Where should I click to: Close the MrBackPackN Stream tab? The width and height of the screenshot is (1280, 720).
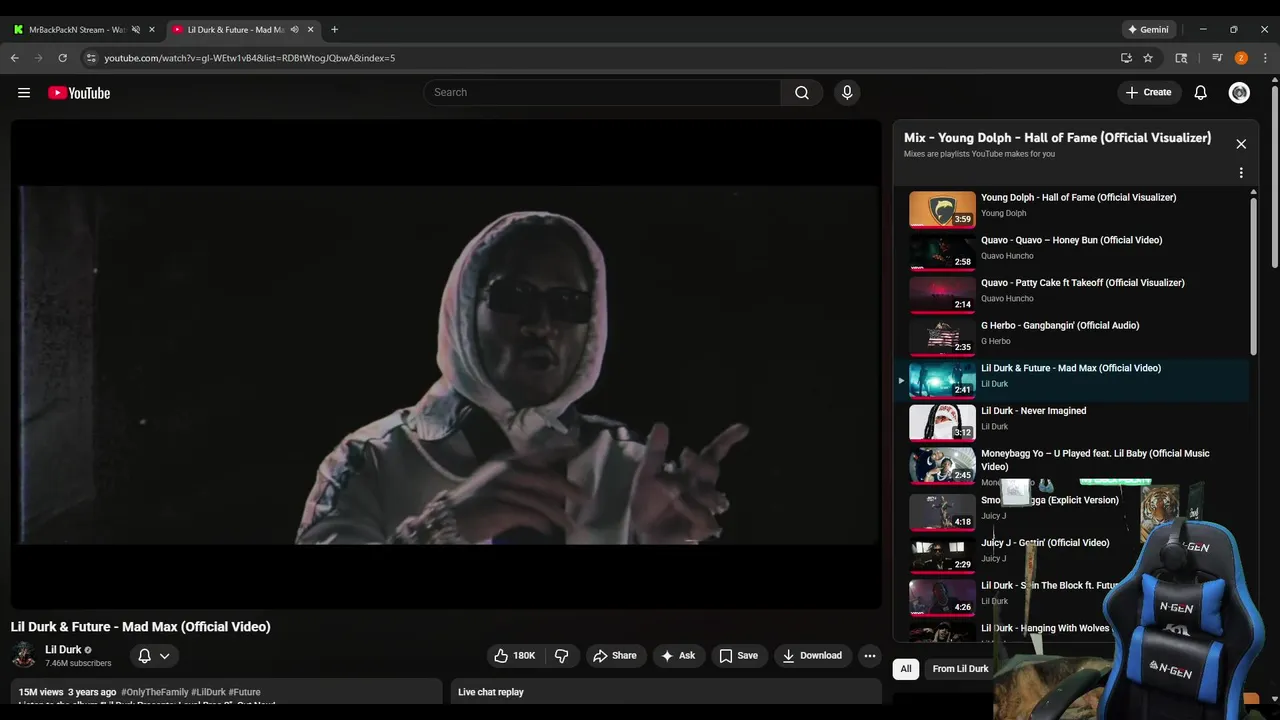[x=152, y=30]
